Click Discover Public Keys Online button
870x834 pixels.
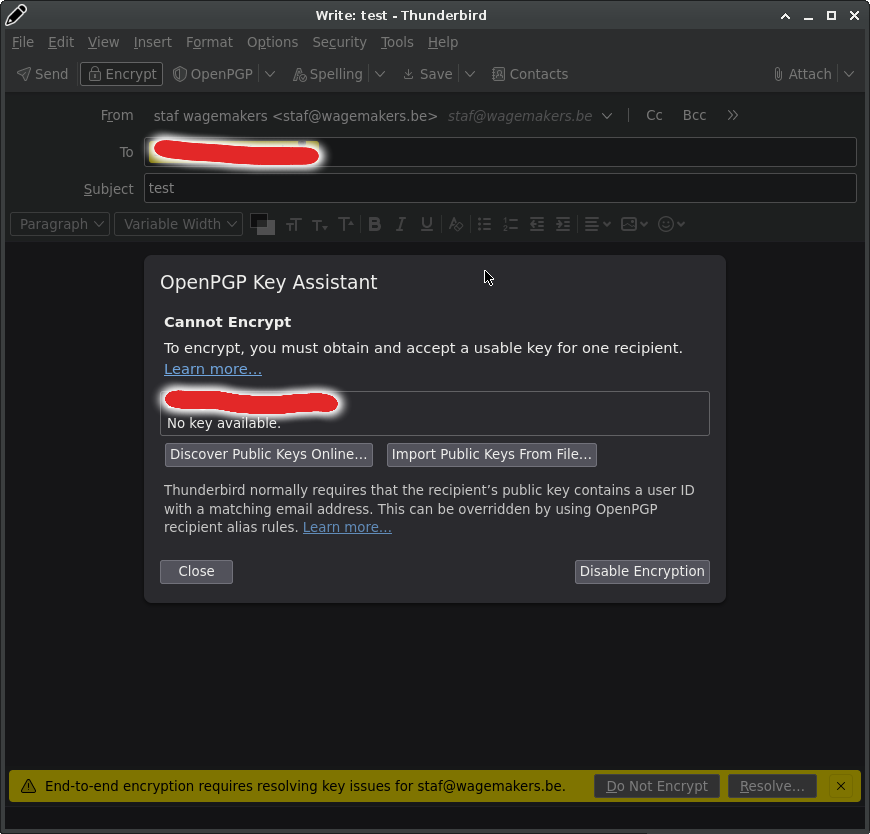pyautogui.click(x=268, y=454)
